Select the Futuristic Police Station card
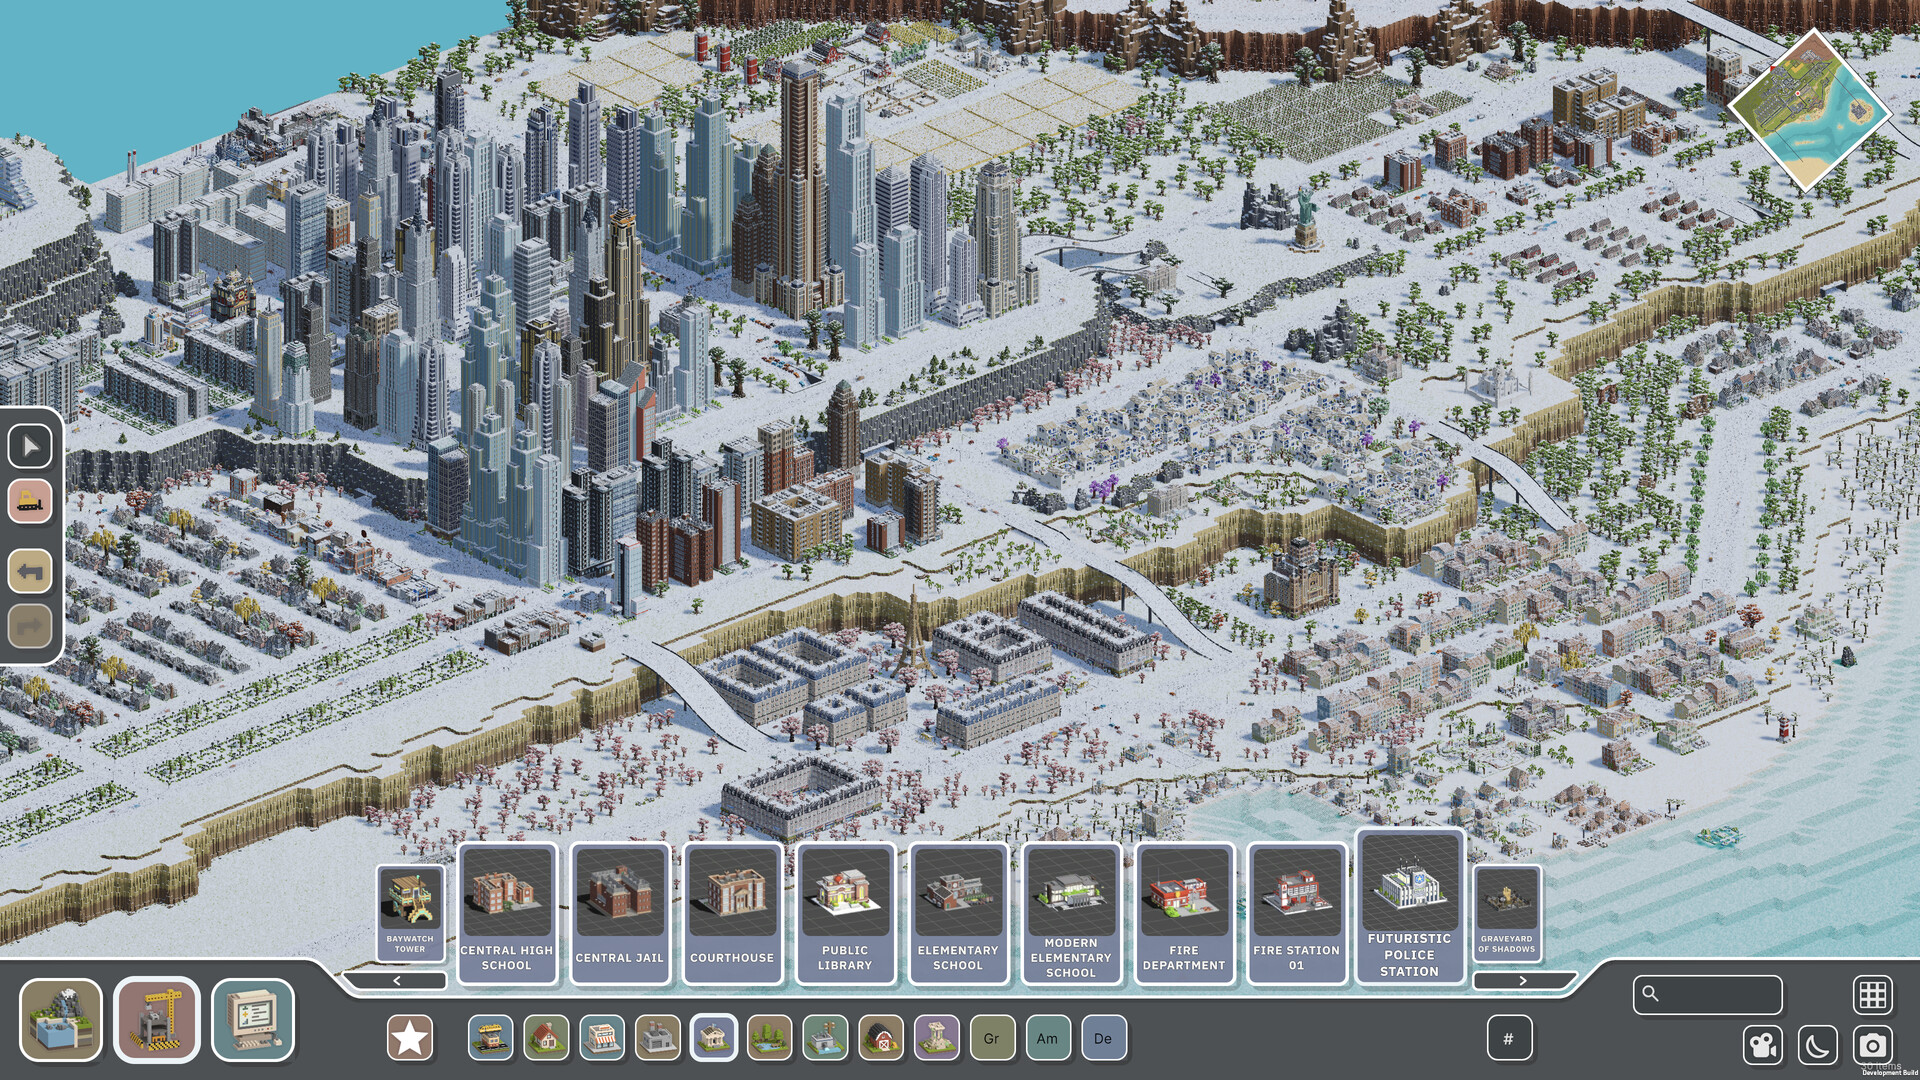This screenshot has width=1920, height=1080. 1410,908
